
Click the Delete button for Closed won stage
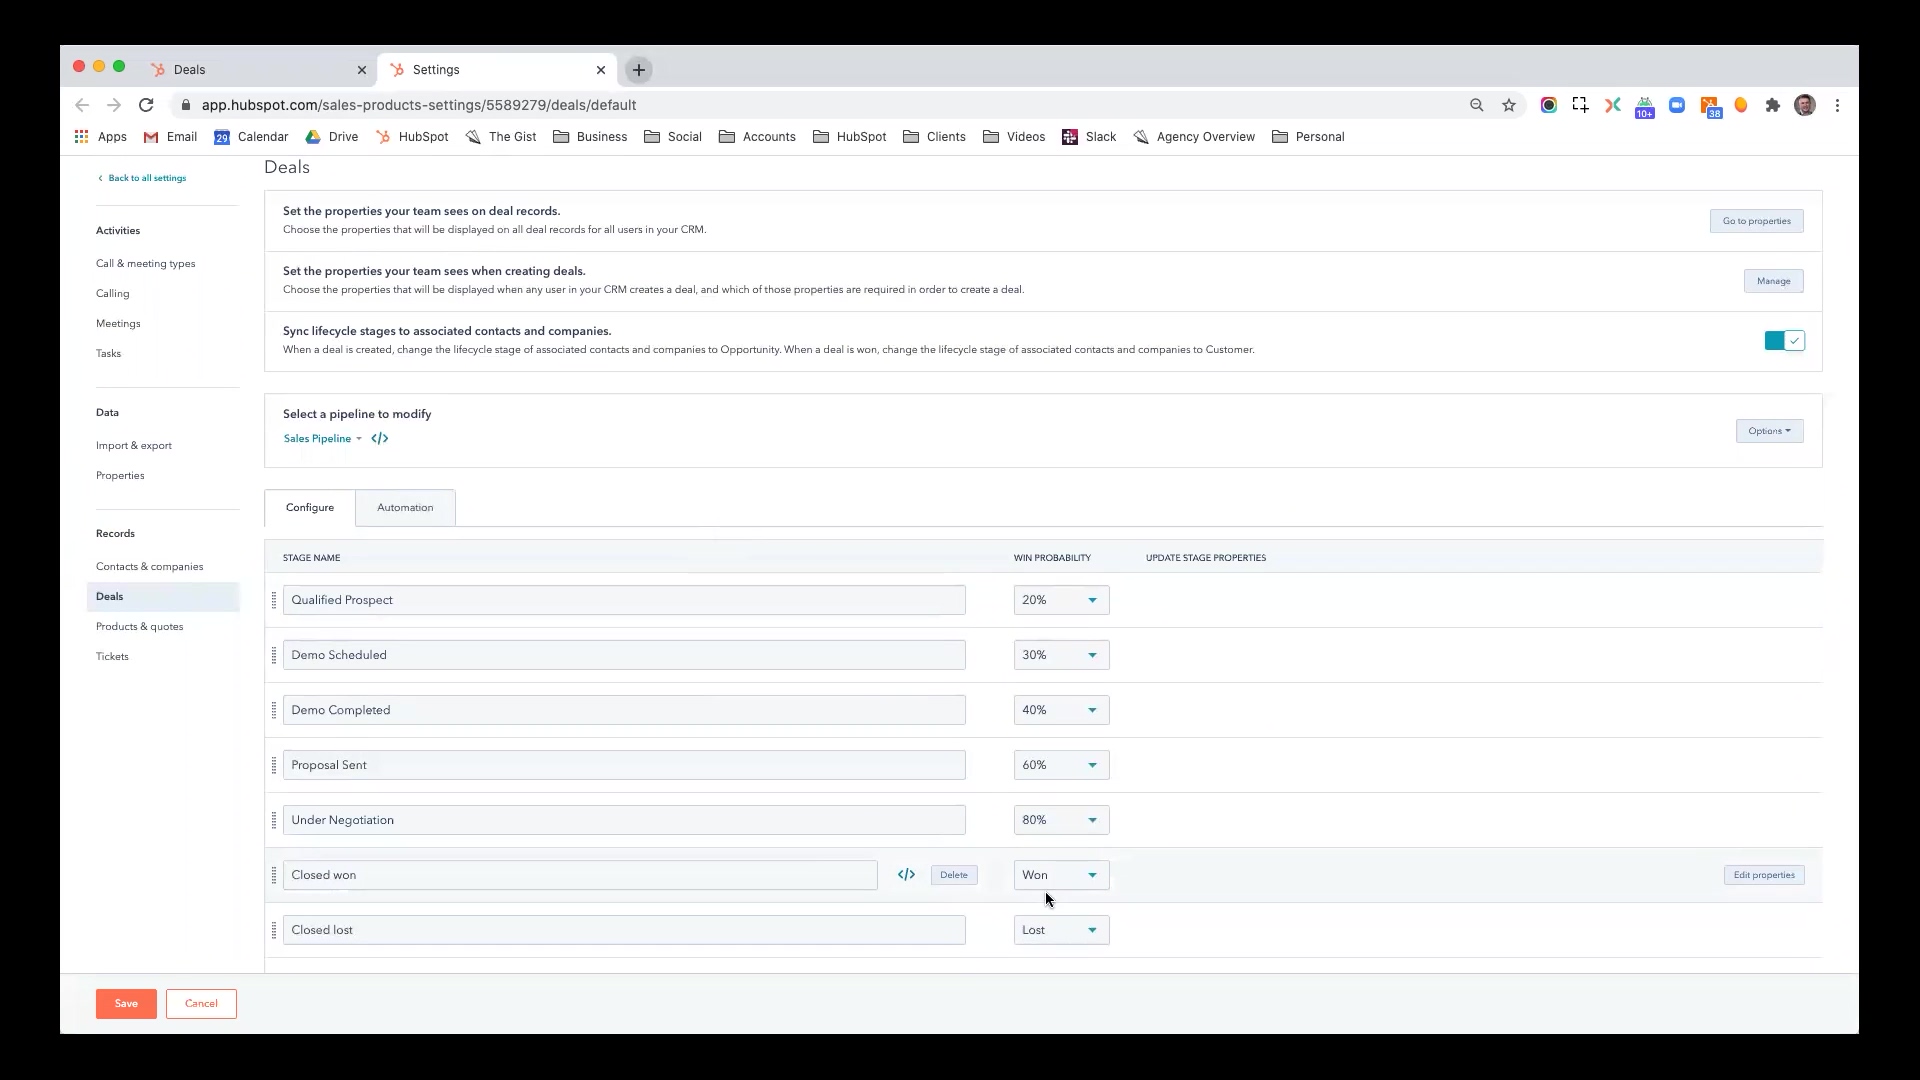coord(953,874)
